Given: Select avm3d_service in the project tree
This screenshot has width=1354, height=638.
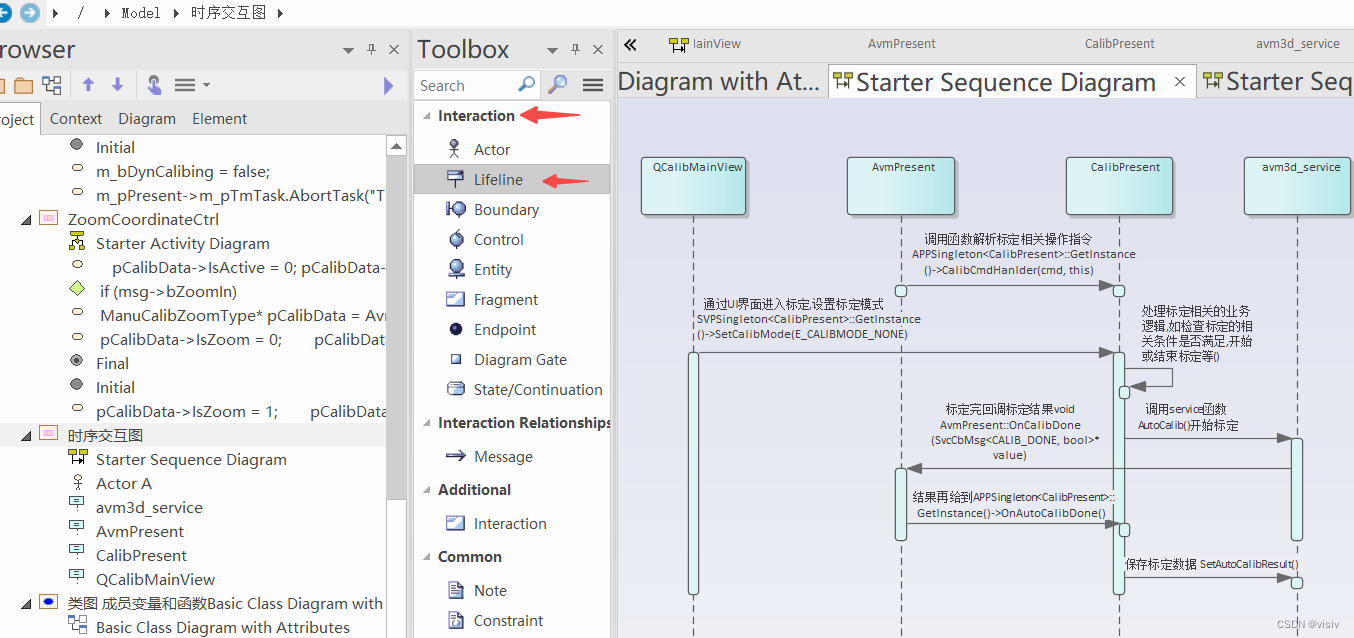Looking at the screenshot, I should point(149,507).
